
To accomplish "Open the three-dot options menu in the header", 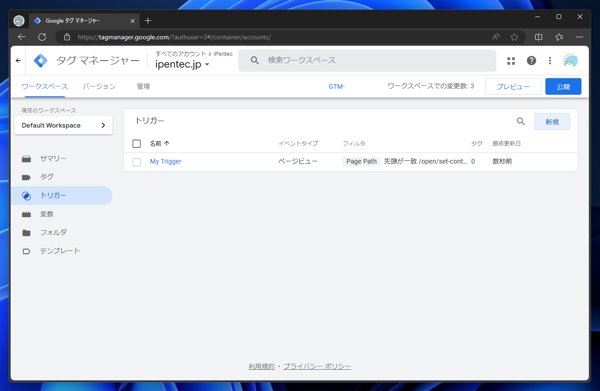I will pyautogui.click(x=550, y=60).
